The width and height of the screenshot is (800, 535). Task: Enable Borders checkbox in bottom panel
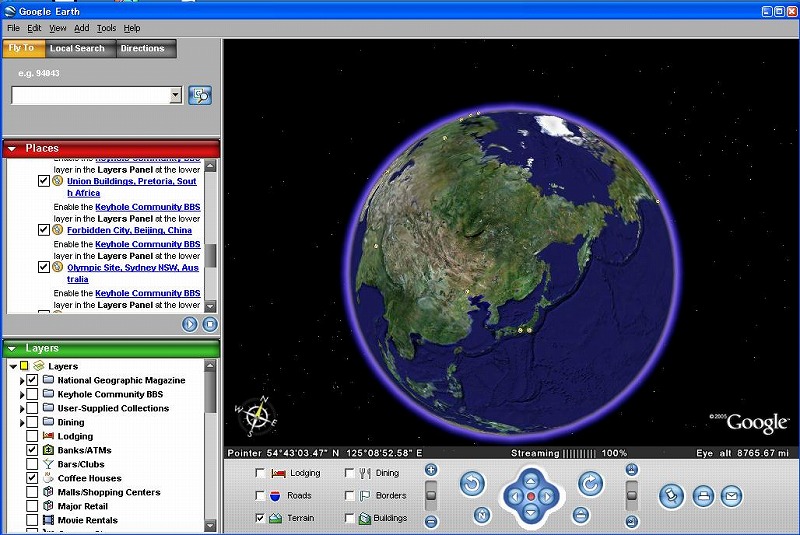tap(349, 495)
